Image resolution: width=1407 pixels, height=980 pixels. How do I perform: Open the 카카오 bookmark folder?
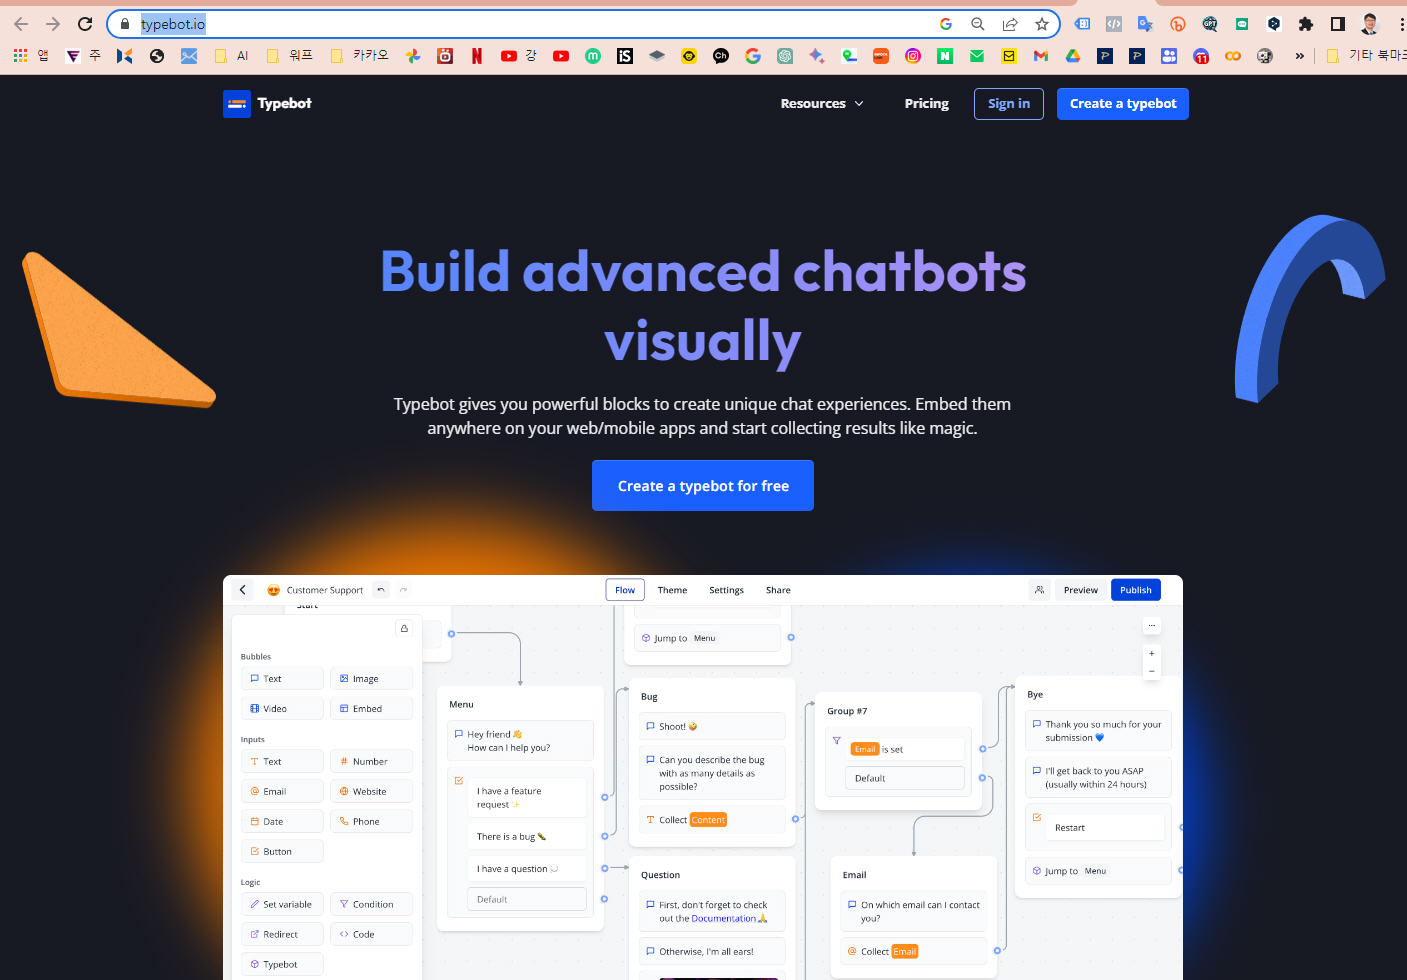point(360,56)
